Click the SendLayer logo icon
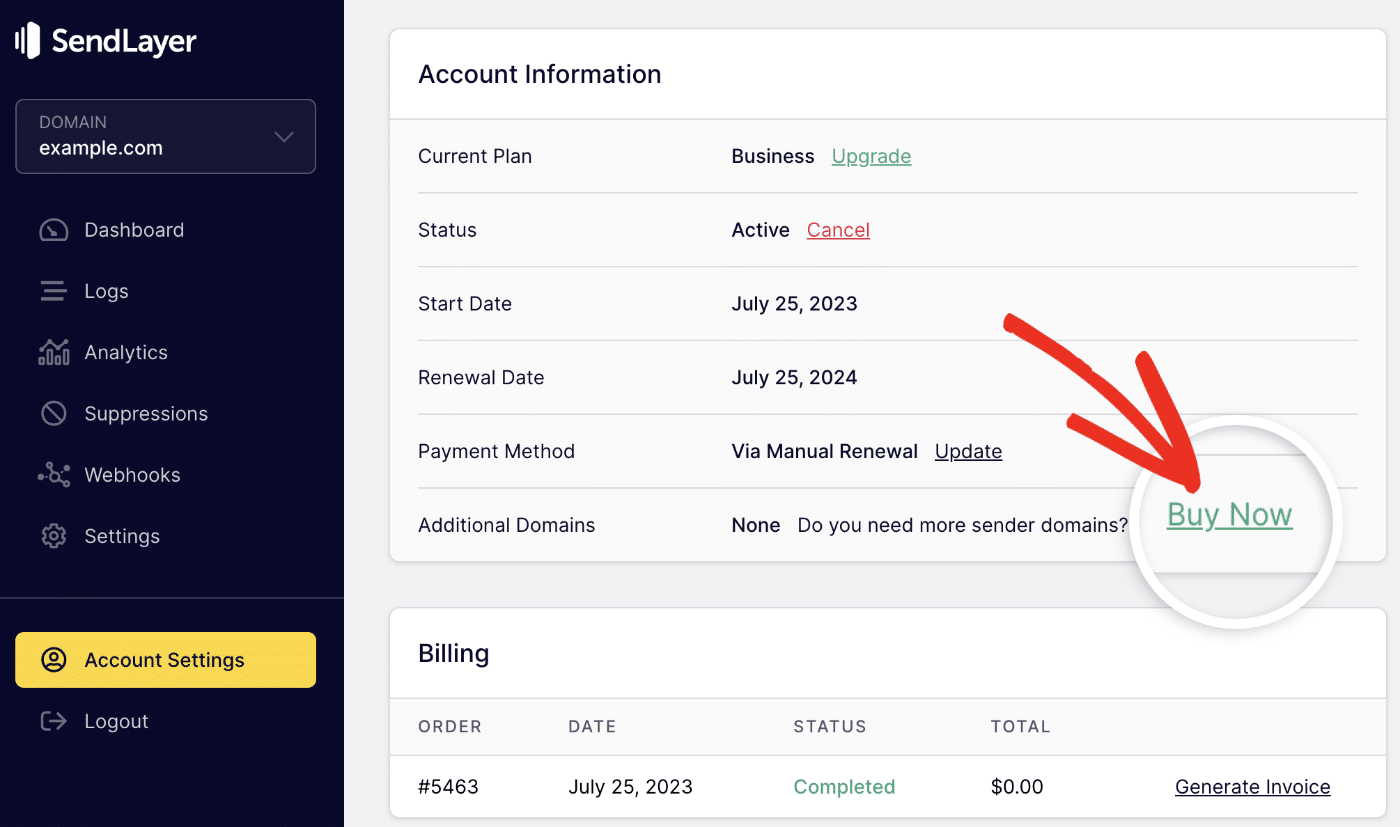The image size is (1400, 827). (28, 41)
